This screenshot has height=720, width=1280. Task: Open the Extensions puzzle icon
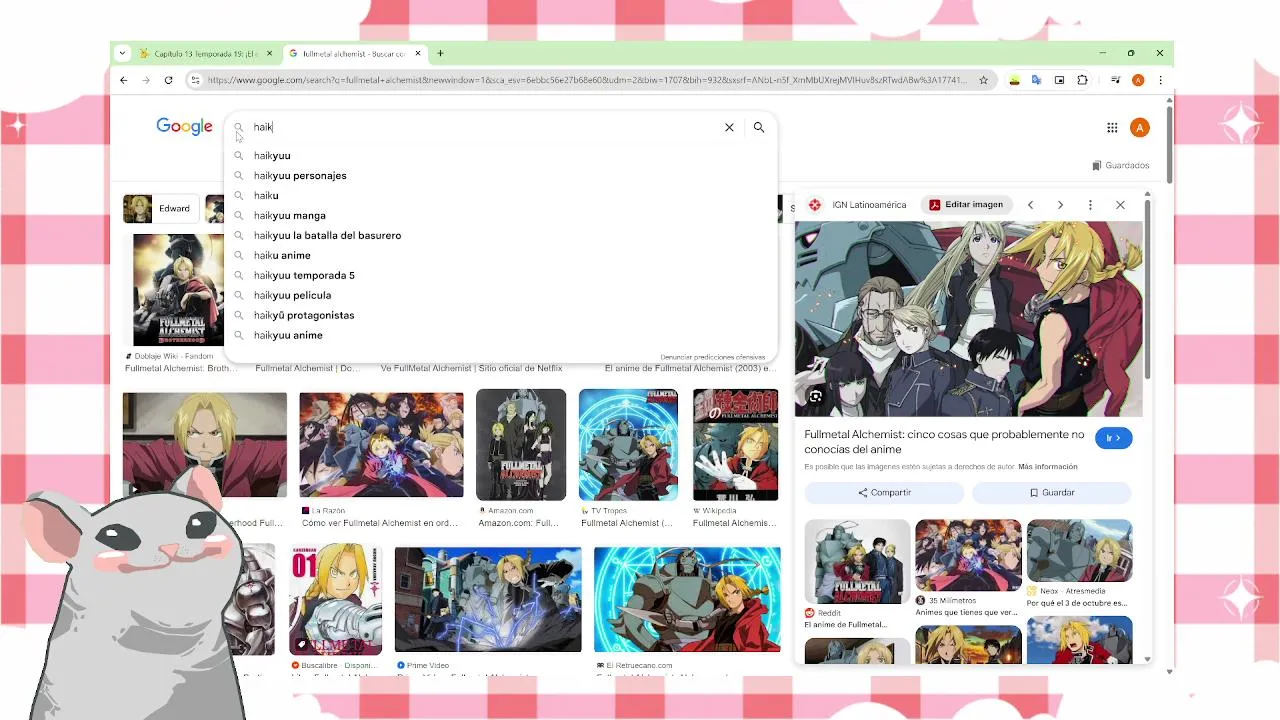[1082, 80]
